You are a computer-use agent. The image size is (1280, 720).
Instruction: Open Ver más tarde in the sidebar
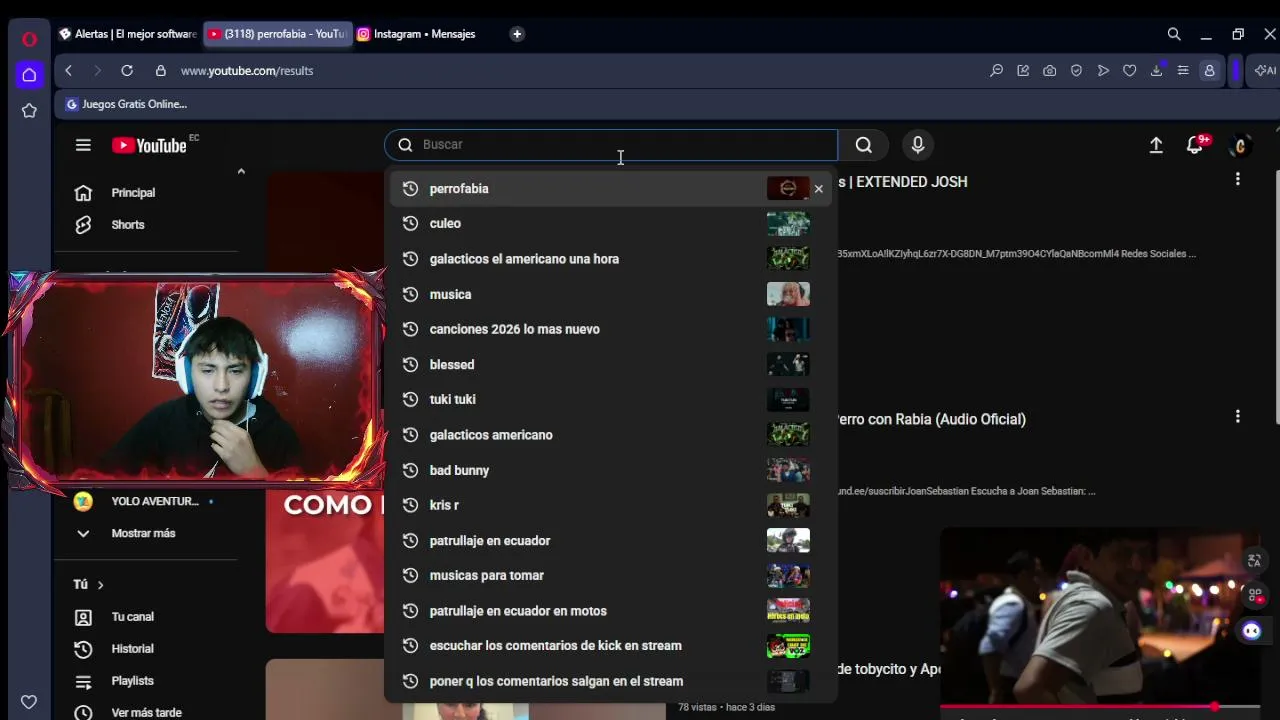[x=145, y=712]
